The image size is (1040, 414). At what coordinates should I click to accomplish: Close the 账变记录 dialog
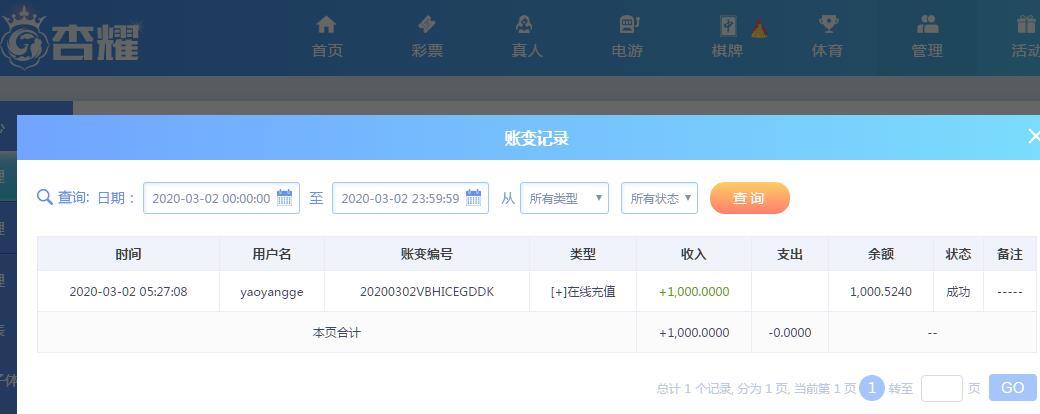pyautogui.click(x=1033, y=137)
